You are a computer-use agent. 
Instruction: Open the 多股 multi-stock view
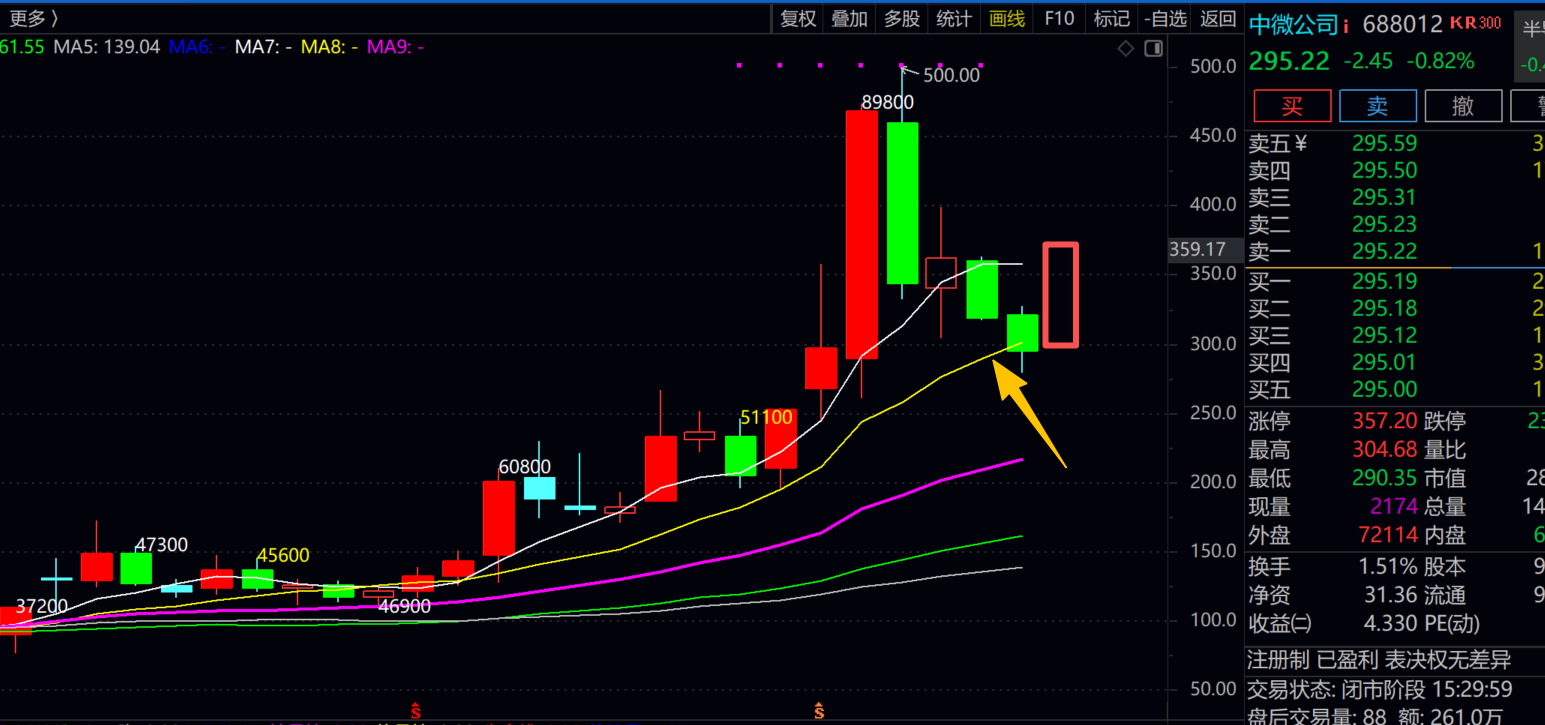coord(902,18)
